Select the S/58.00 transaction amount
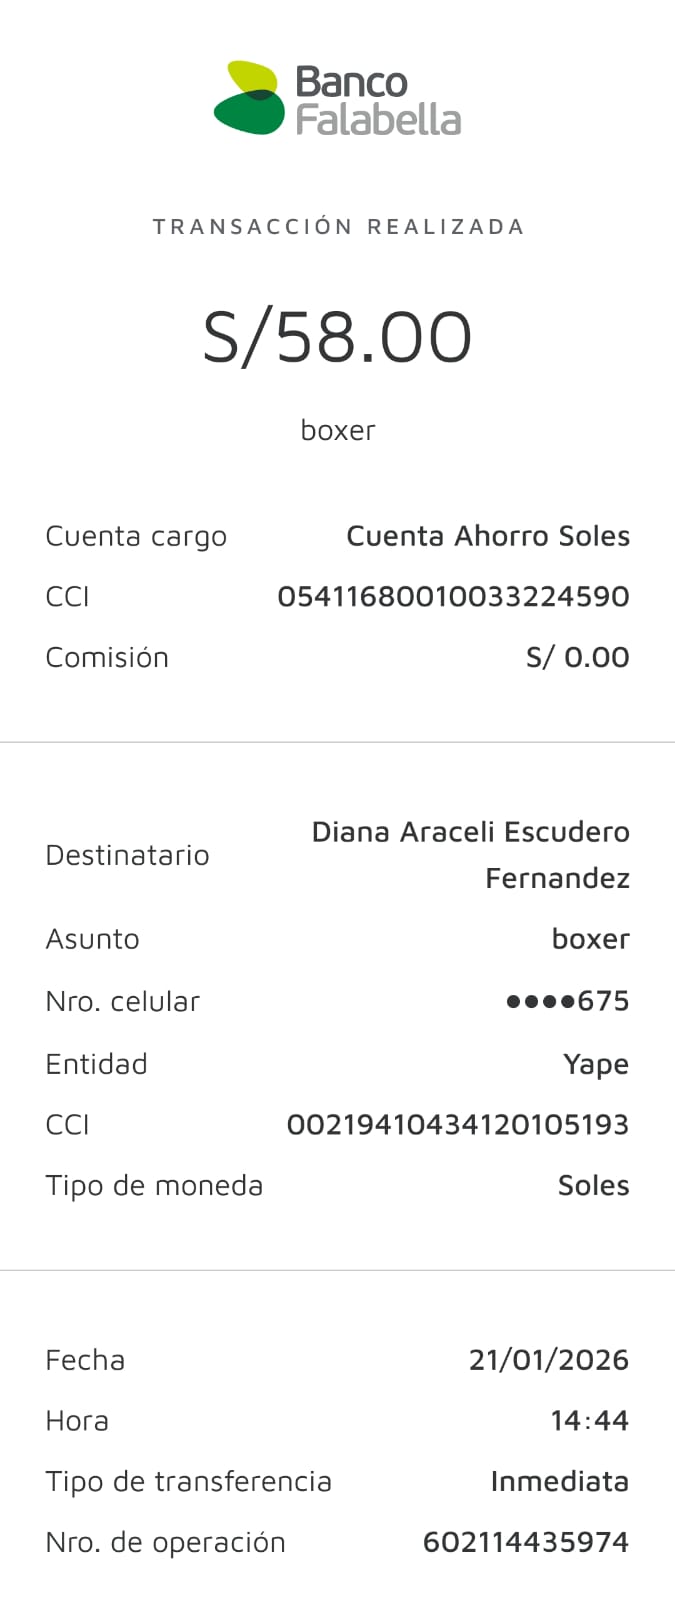 (x=338, y=337)
